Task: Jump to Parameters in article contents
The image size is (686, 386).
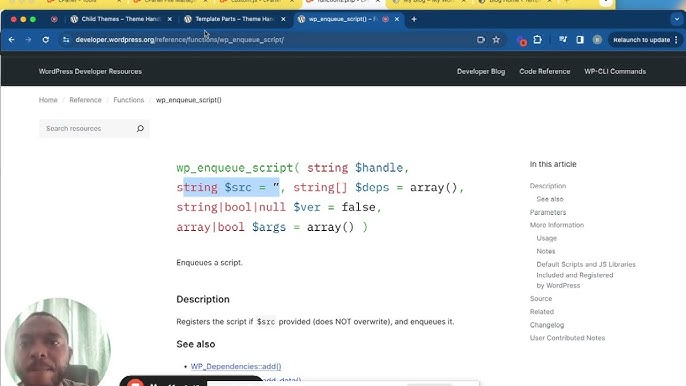Action: pyautogui.click(x=548, y=212)
